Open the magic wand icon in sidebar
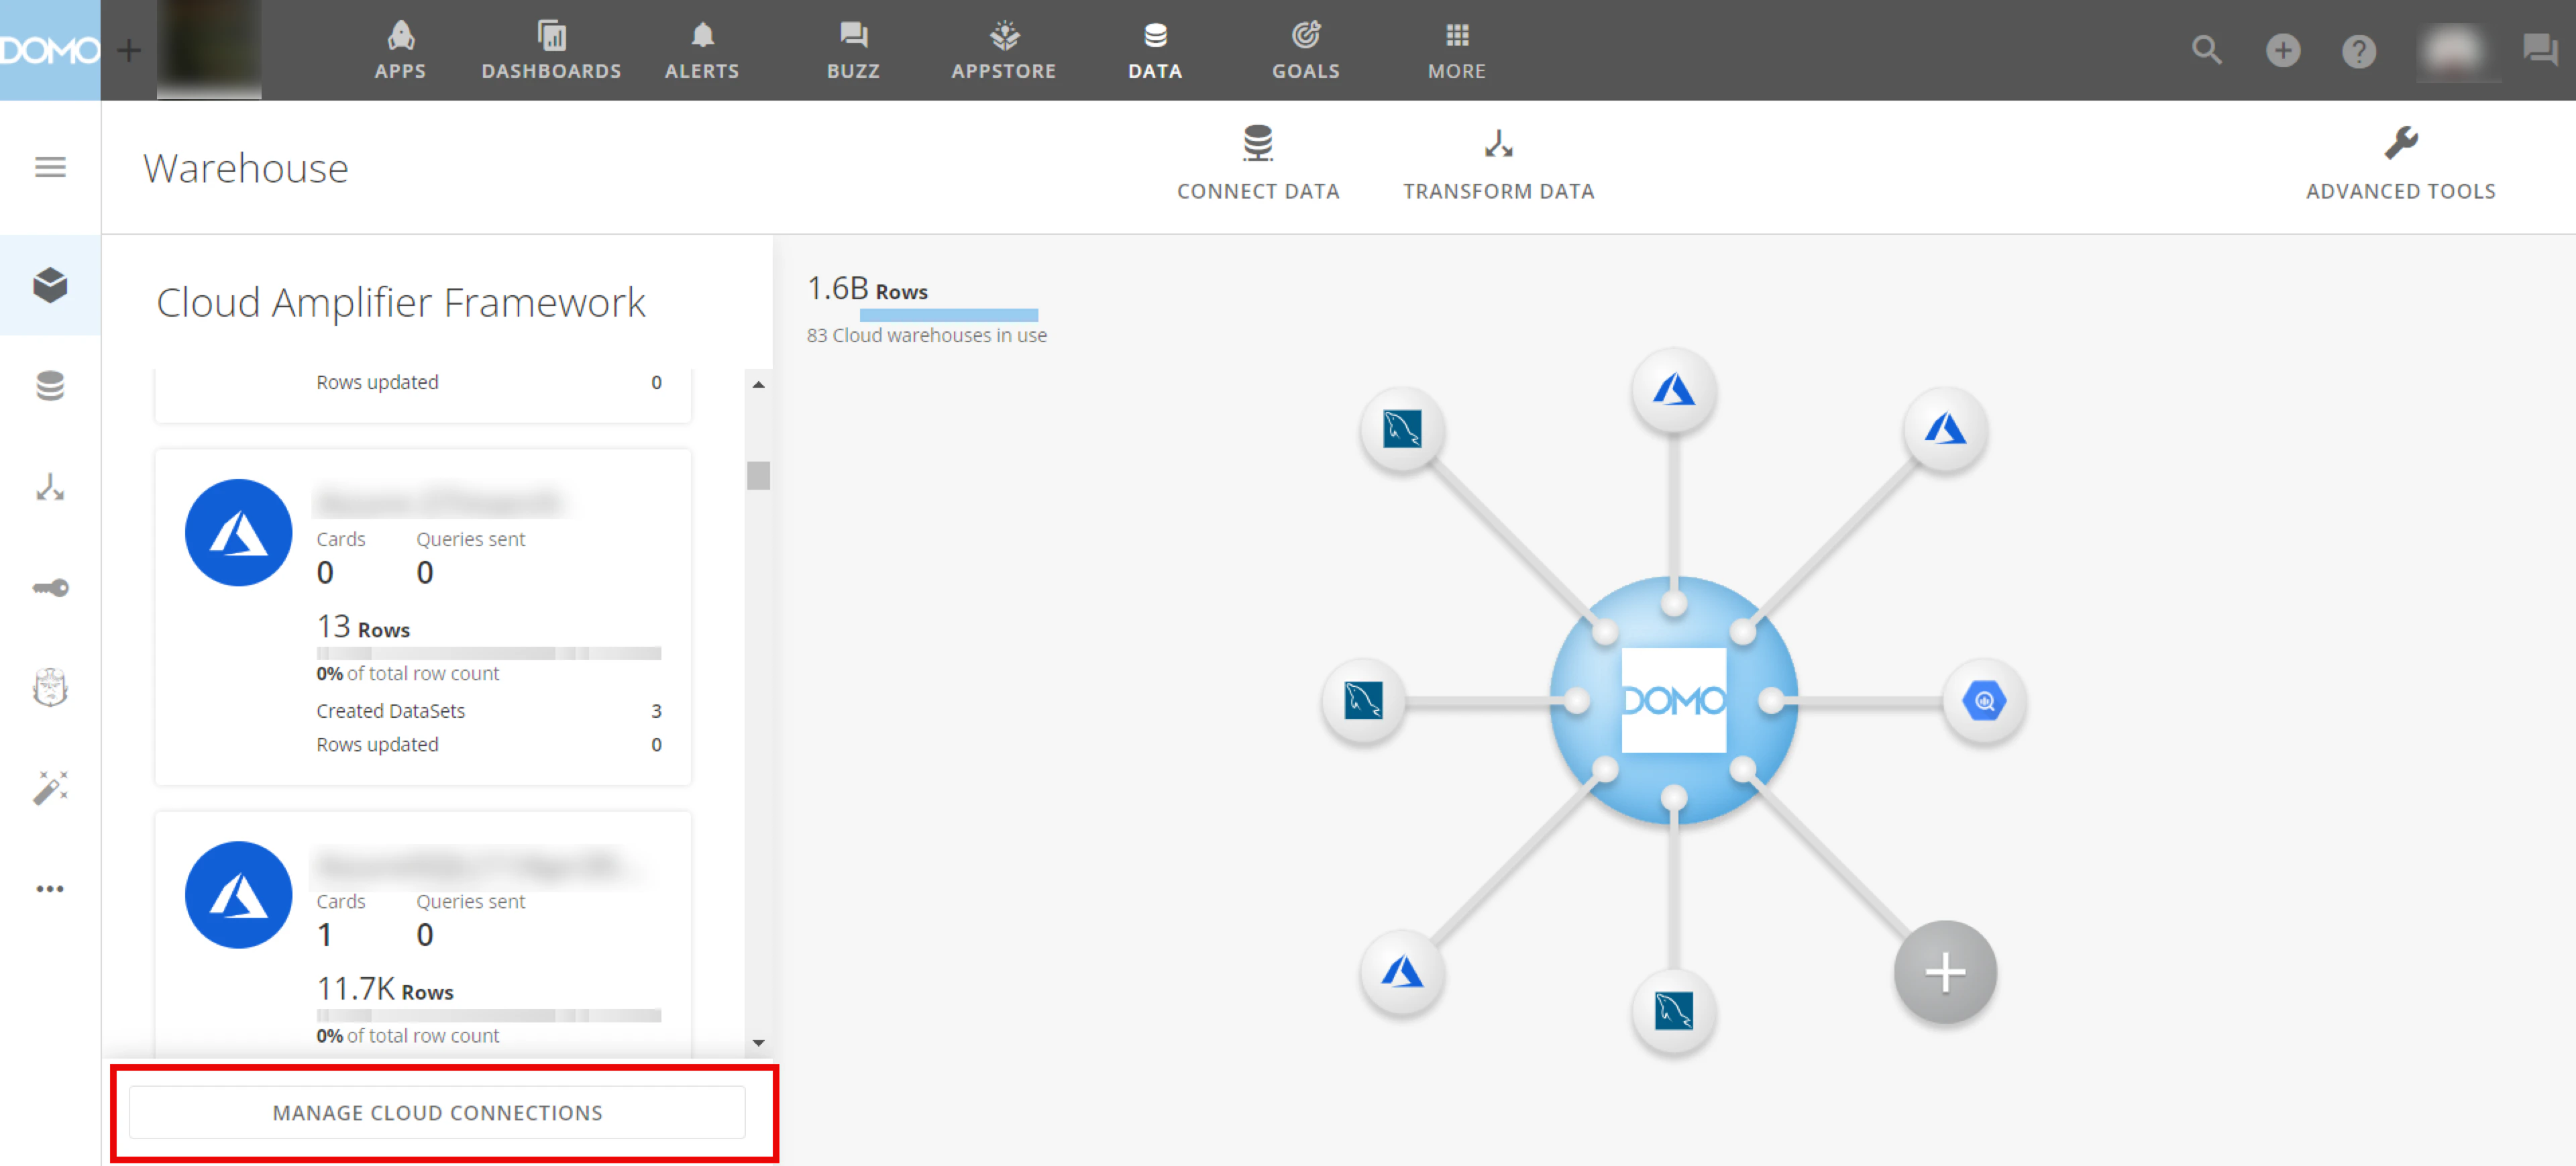 50,788
